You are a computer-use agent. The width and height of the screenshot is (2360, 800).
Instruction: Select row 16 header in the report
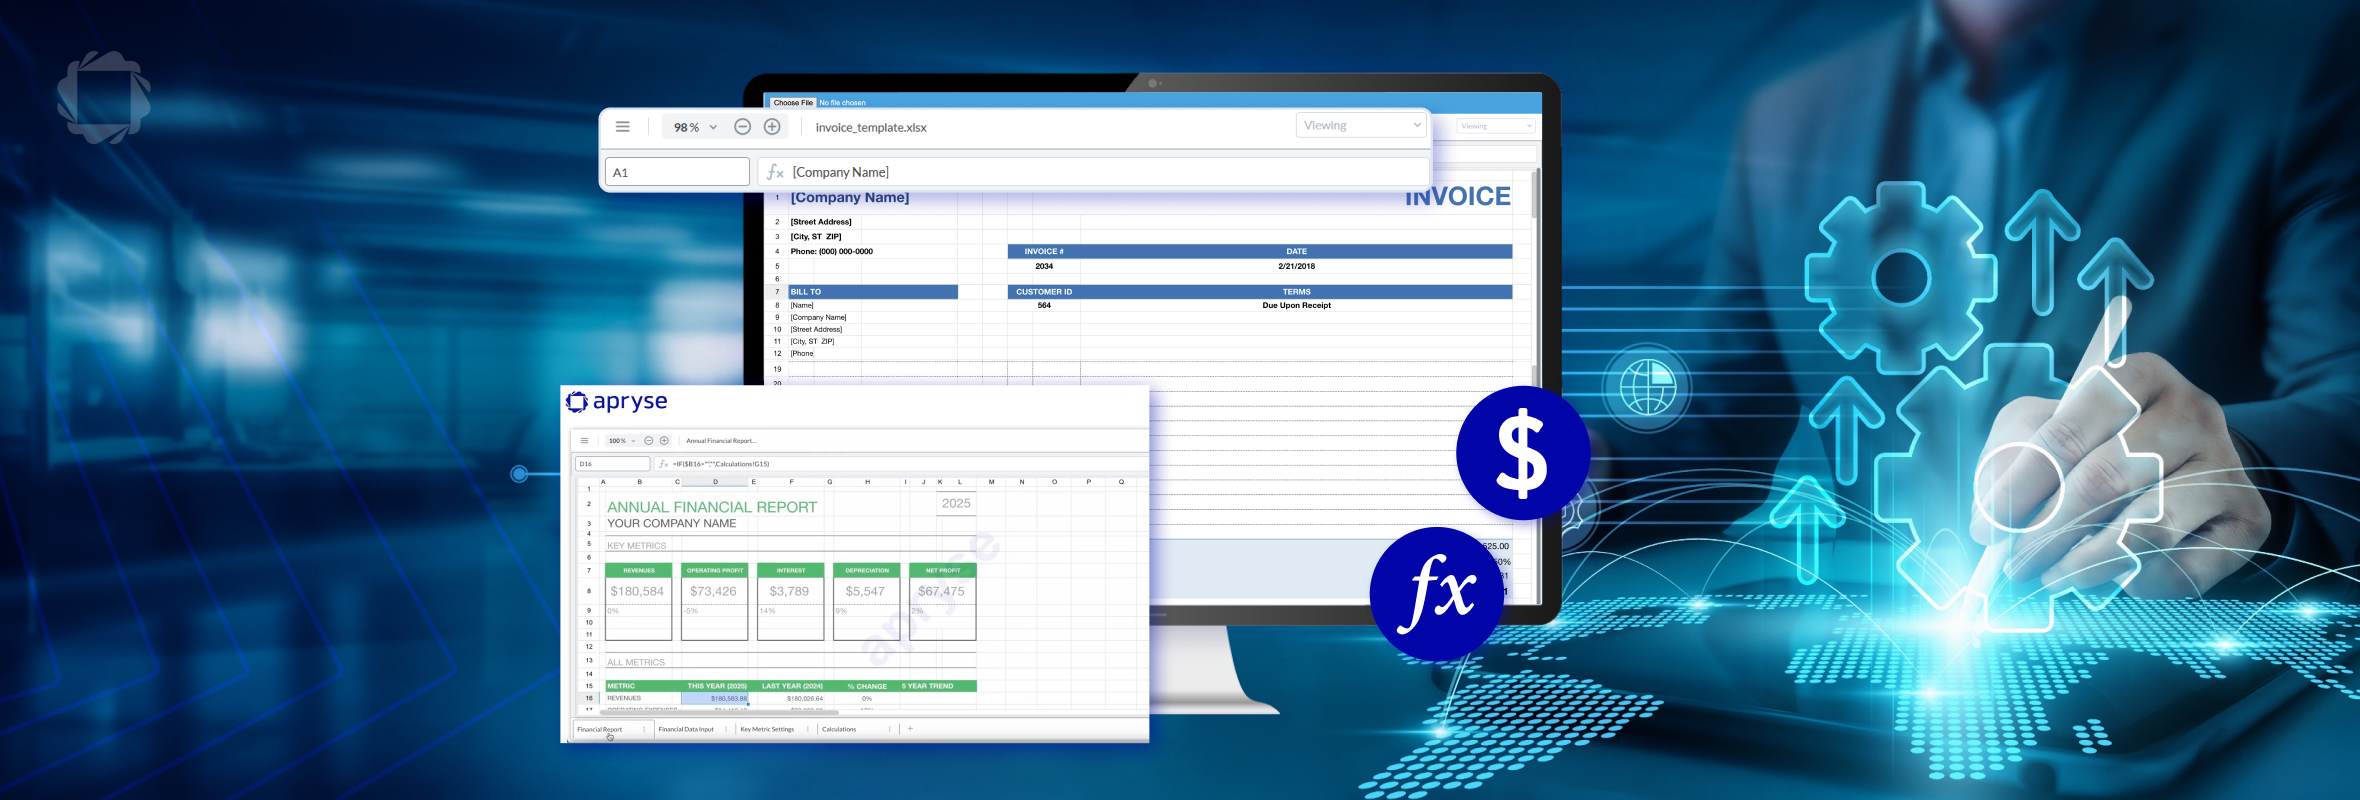589,698
